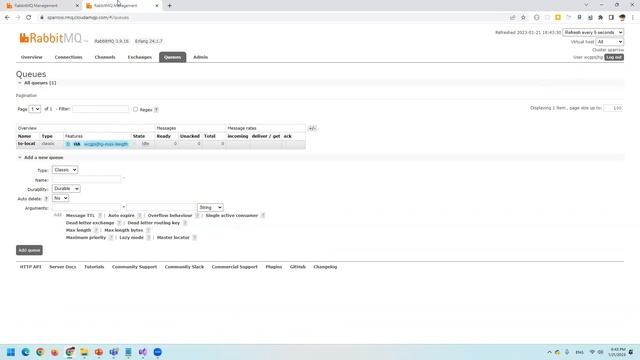Screen dimensions: 640x360
Task: Go back with the browser back arrow
Action: [7, 18]
